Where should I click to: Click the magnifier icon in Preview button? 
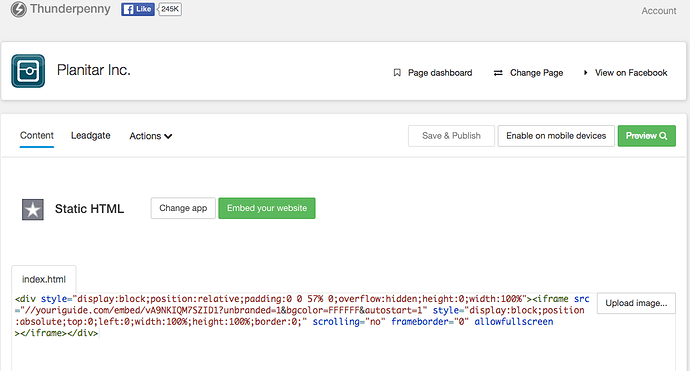coord(663,136)
